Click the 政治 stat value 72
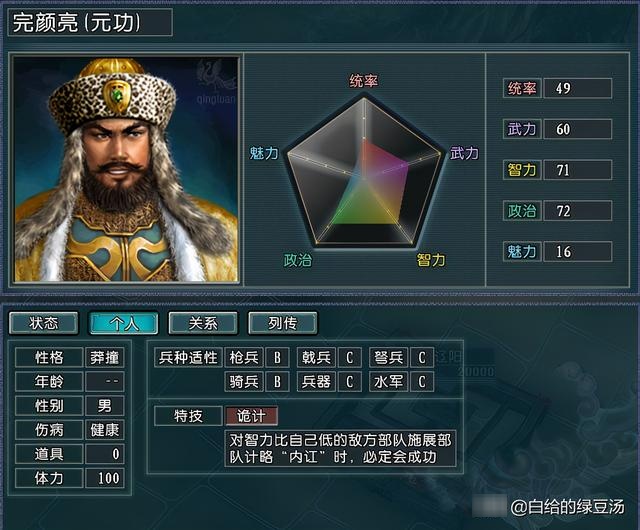The width and height of the screenshot is (640, 530). click(578, 211)
